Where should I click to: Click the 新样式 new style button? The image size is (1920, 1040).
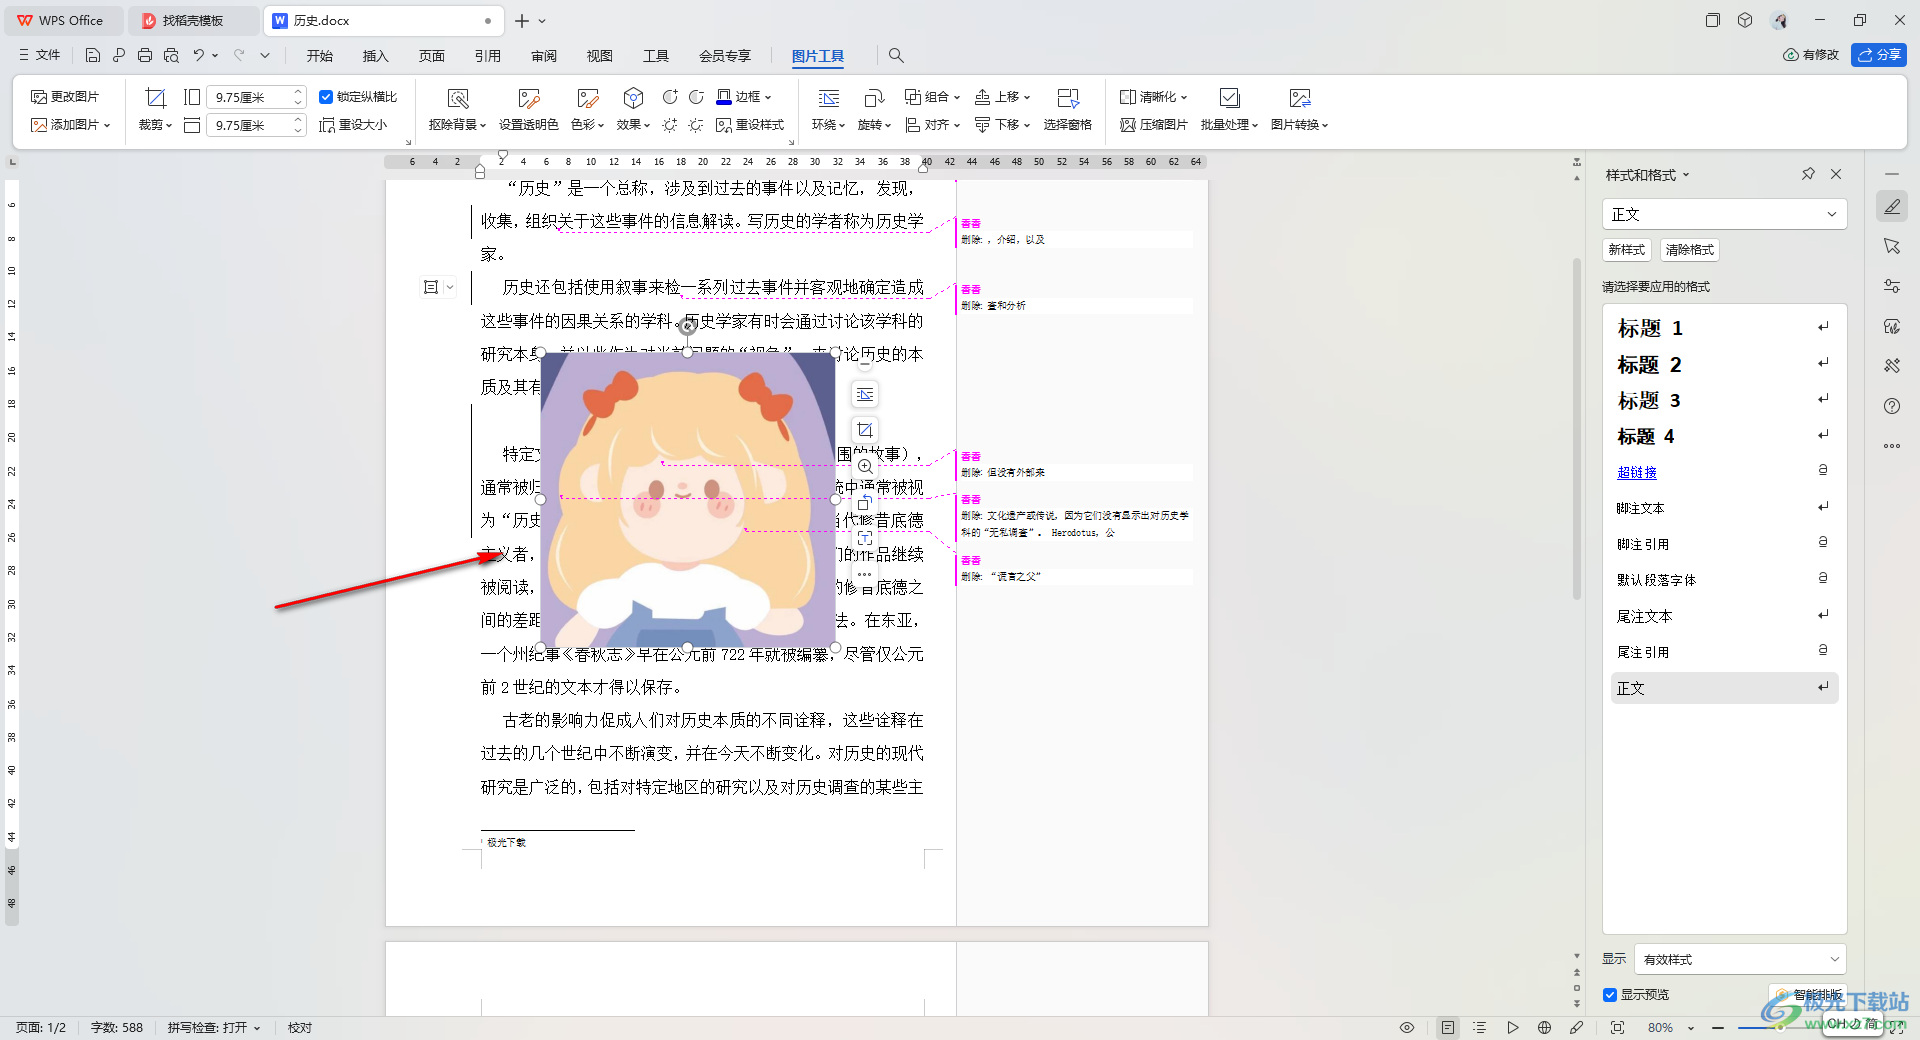[x=1627, y=250]
